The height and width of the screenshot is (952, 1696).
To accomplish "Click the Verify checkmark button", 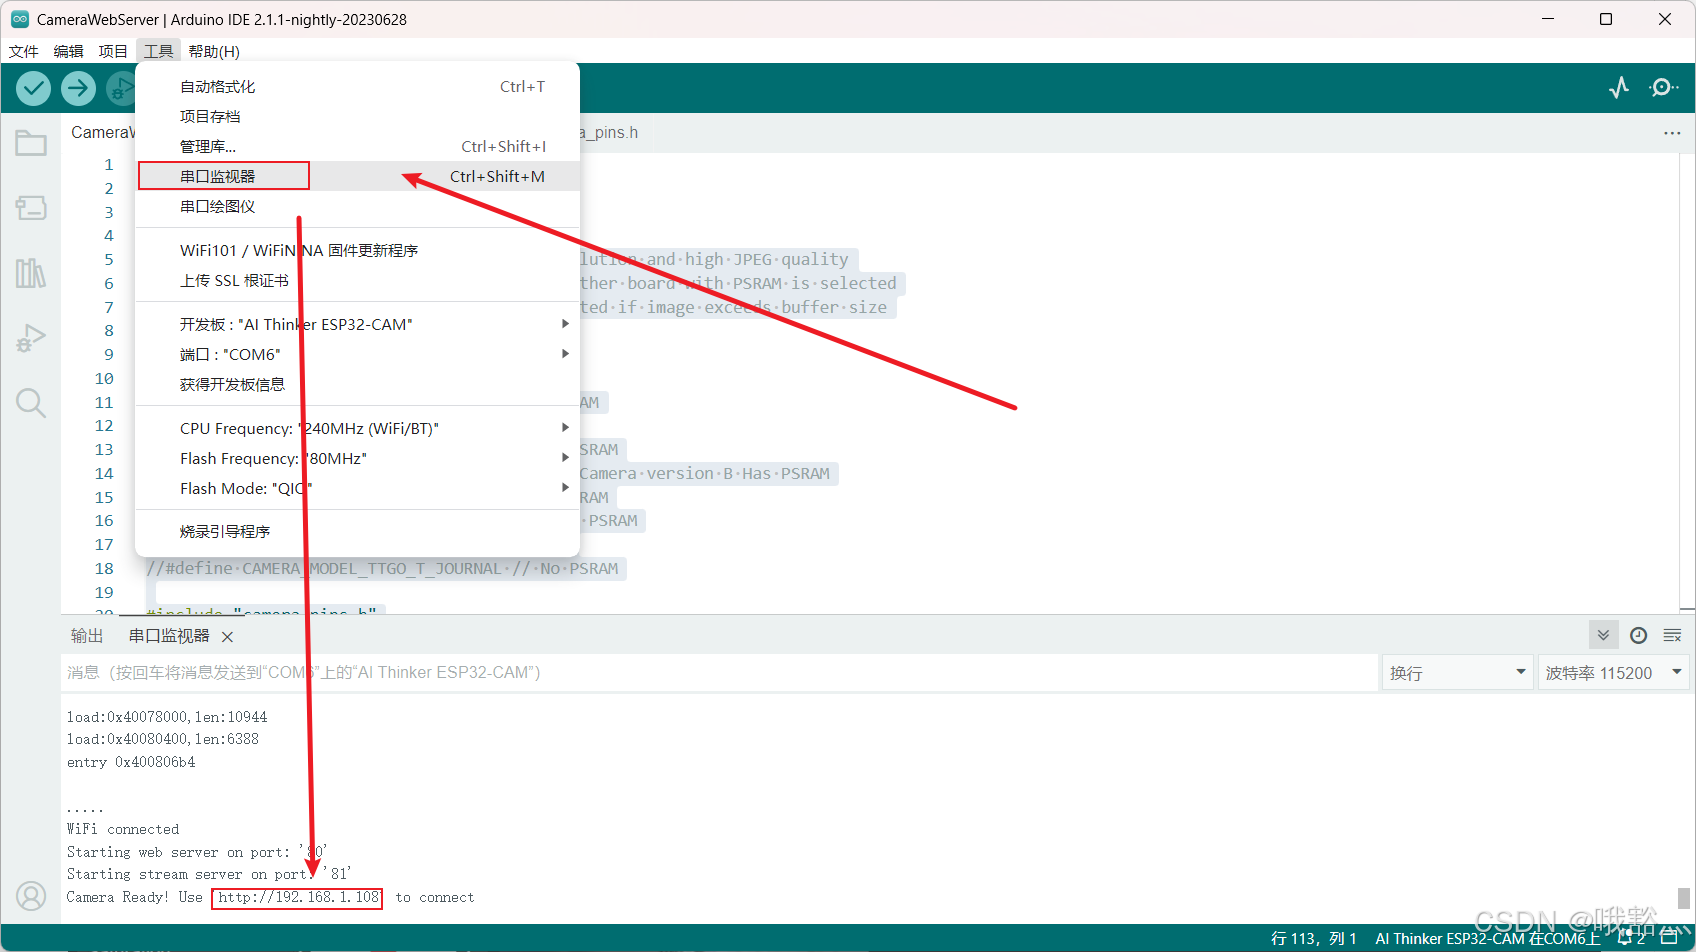I will (x=33, y=88).
